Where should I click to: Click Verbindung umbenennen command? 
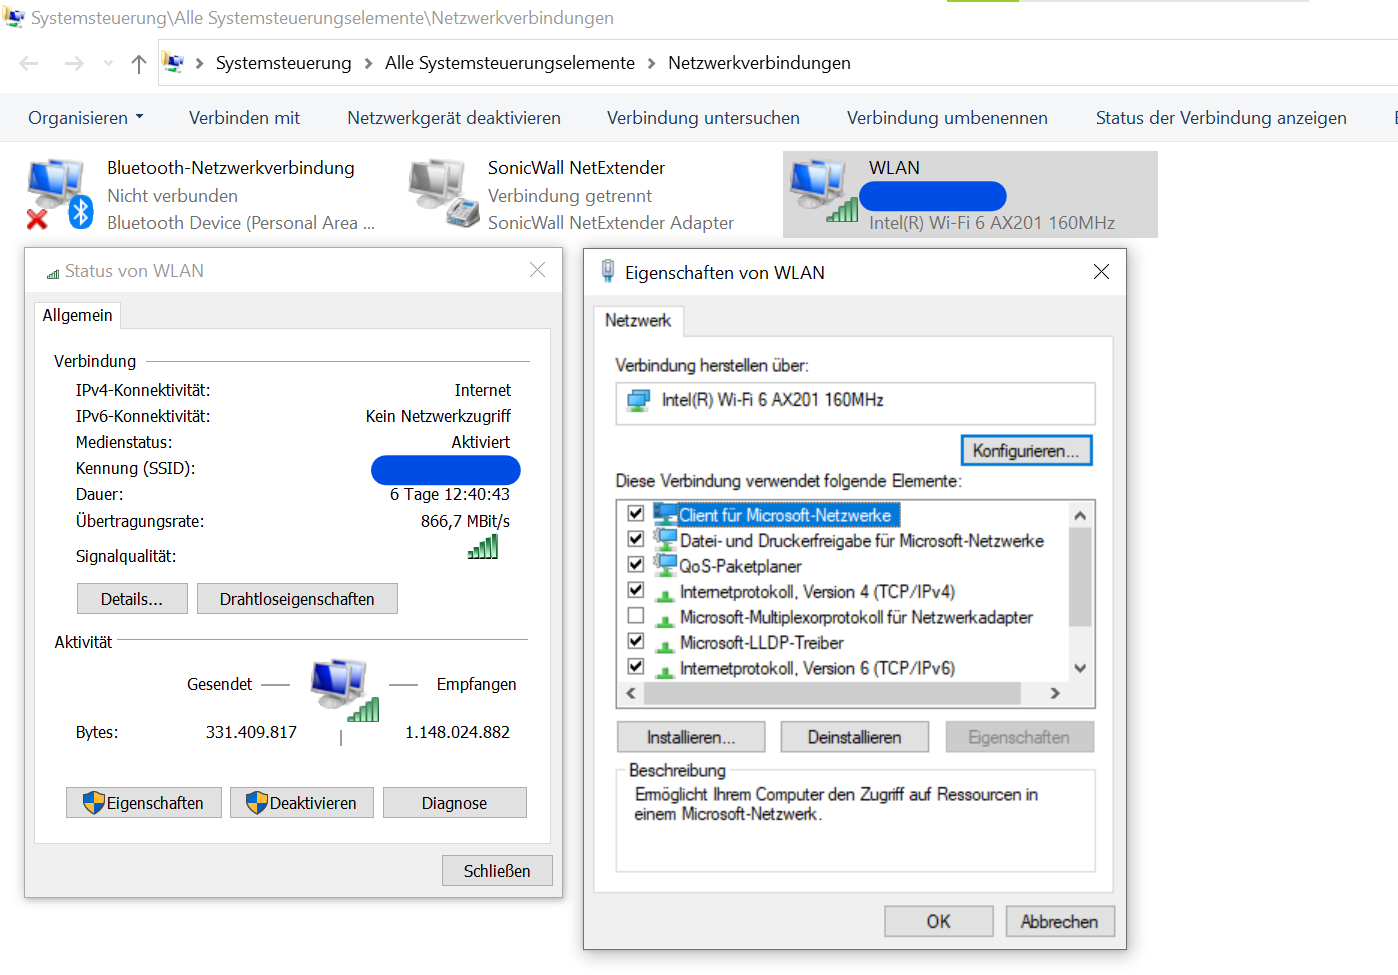pyautogui.click(x=947, y=118)
